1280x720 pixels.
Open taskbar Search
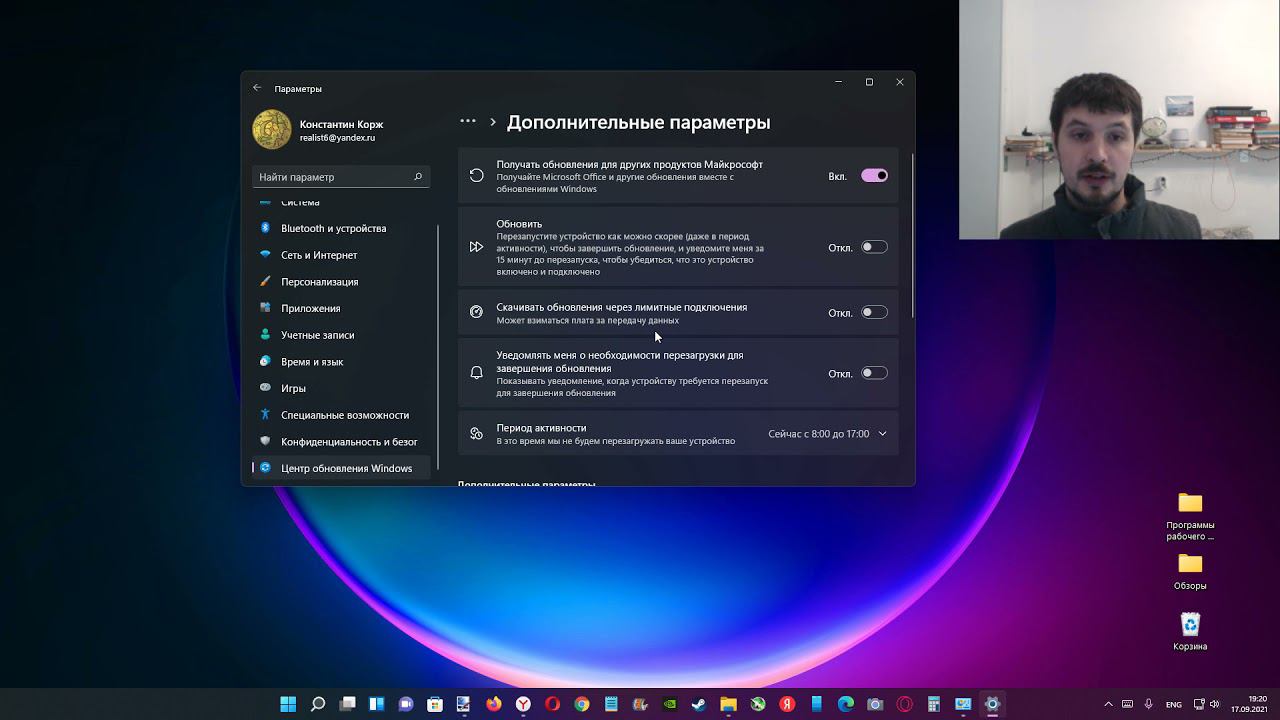[x=318, y=704]
